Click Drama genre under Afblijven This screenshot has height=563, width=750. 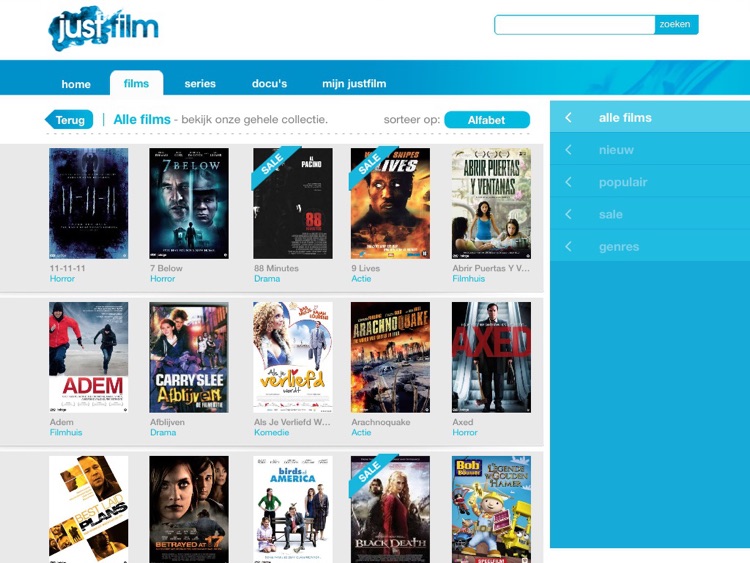tap(163, 433)
